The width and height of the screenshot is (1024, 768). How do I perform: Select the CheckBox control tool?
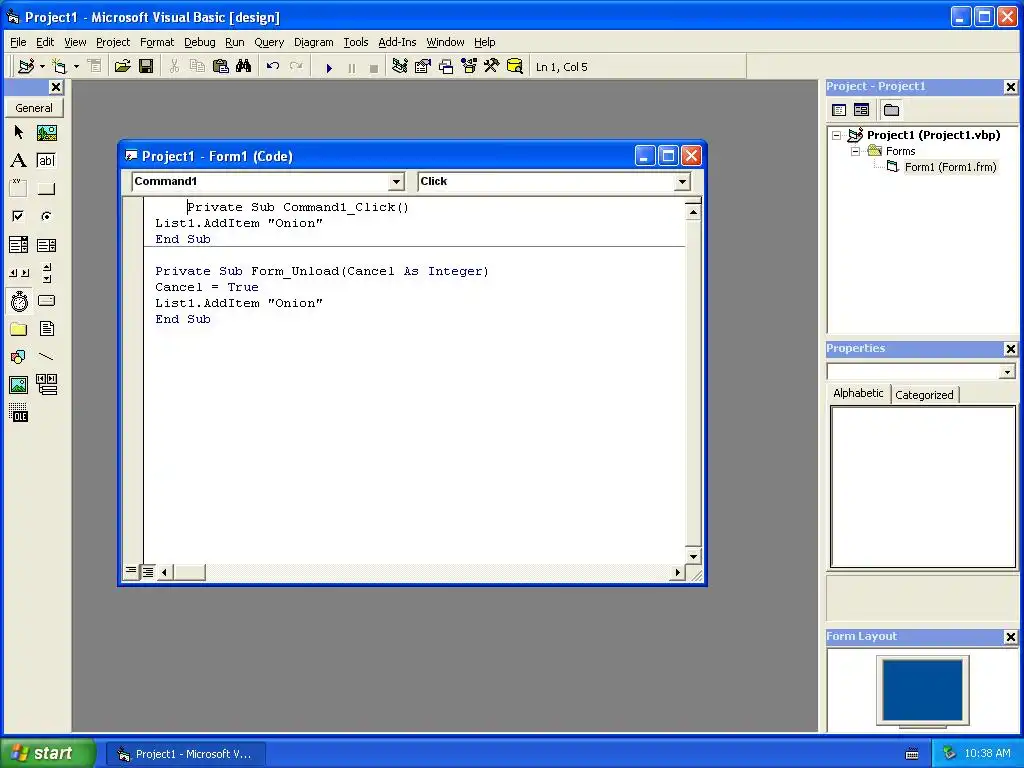[18, 216]
